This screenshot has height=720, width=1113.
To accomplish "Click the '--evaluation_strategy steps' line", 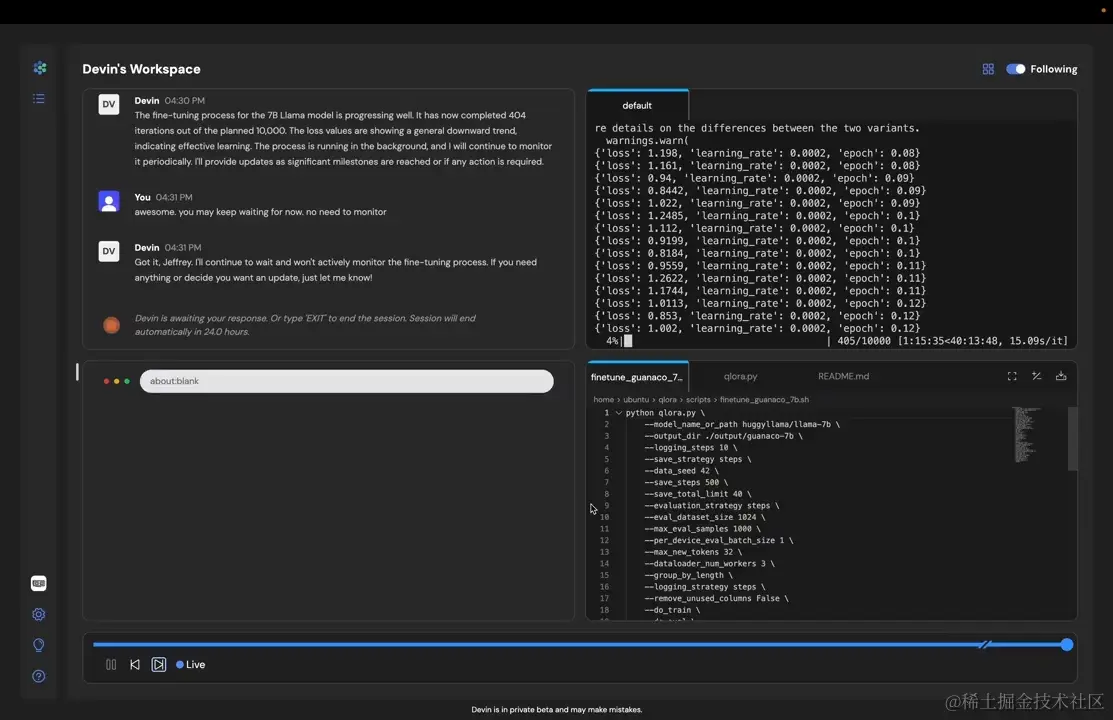I will pos(711,506).
